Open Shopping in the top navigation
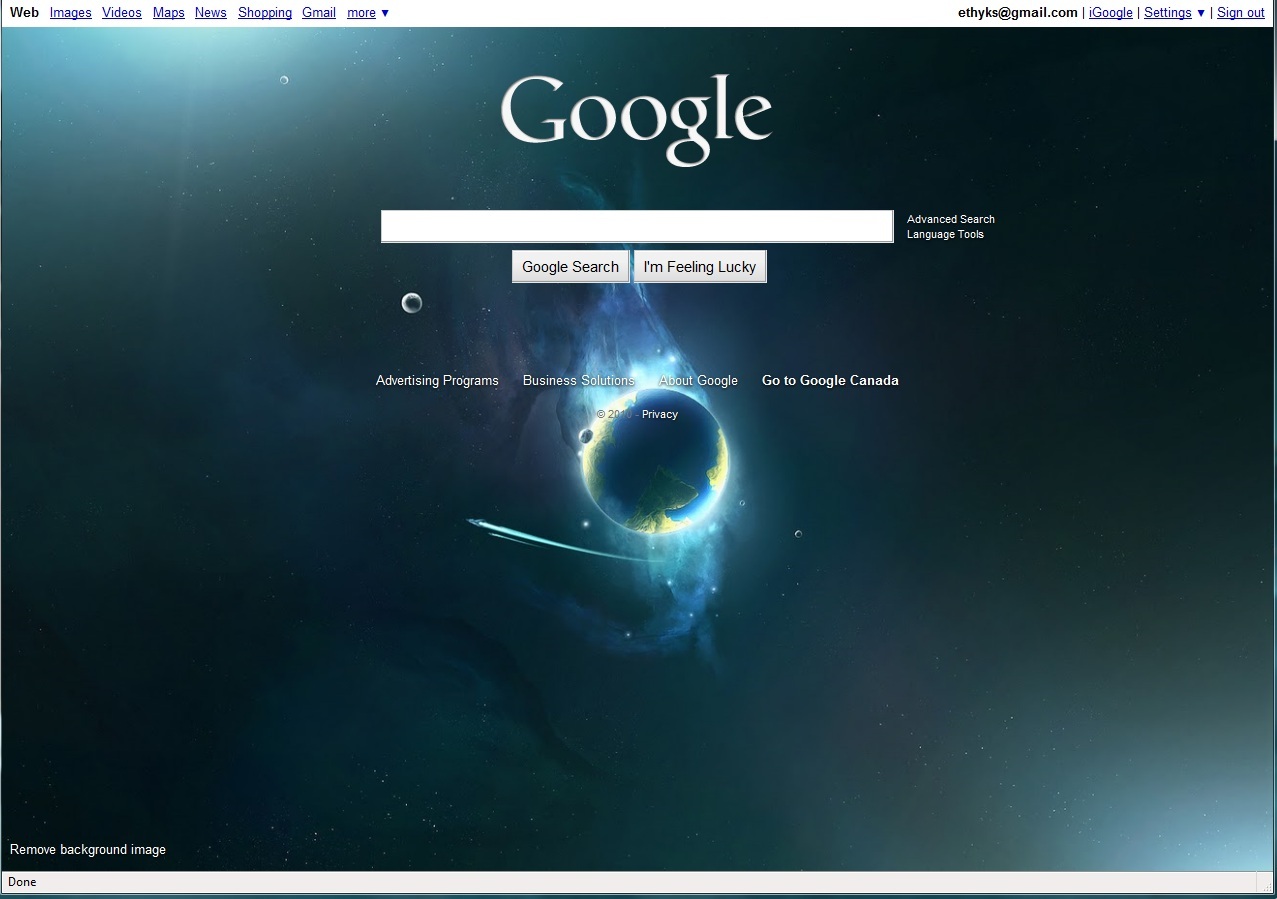This screenshot has width=1277, height=899. point(265,13)
